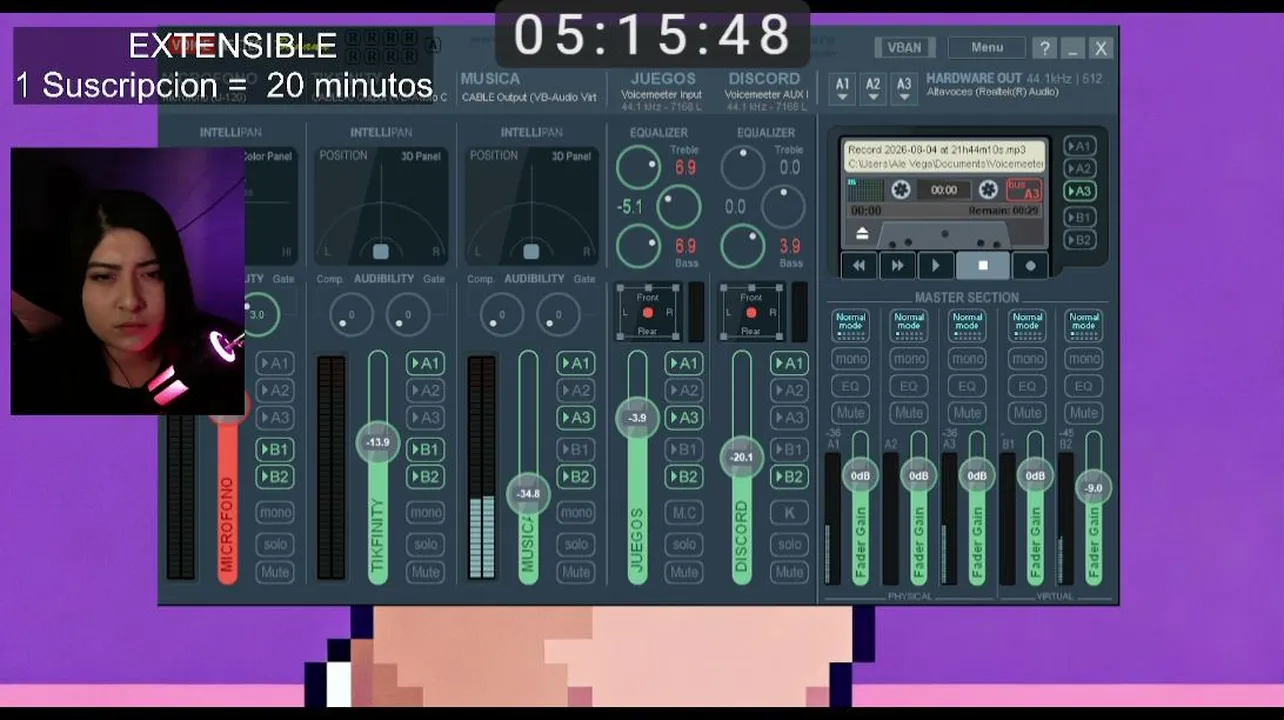
Task: Open the VBAN settings
Action: pyautogui.click(x=904, y=48)
